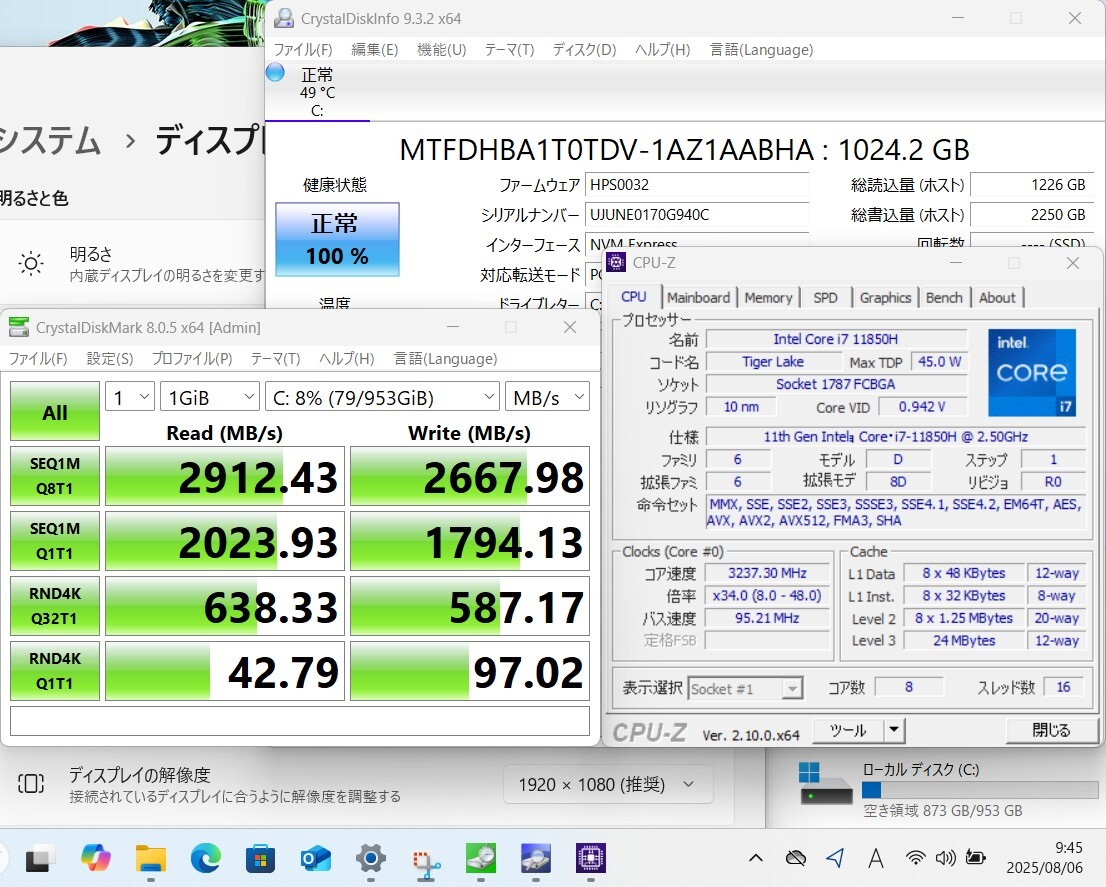Open Microsoft Edge from the taskbar

205,858
